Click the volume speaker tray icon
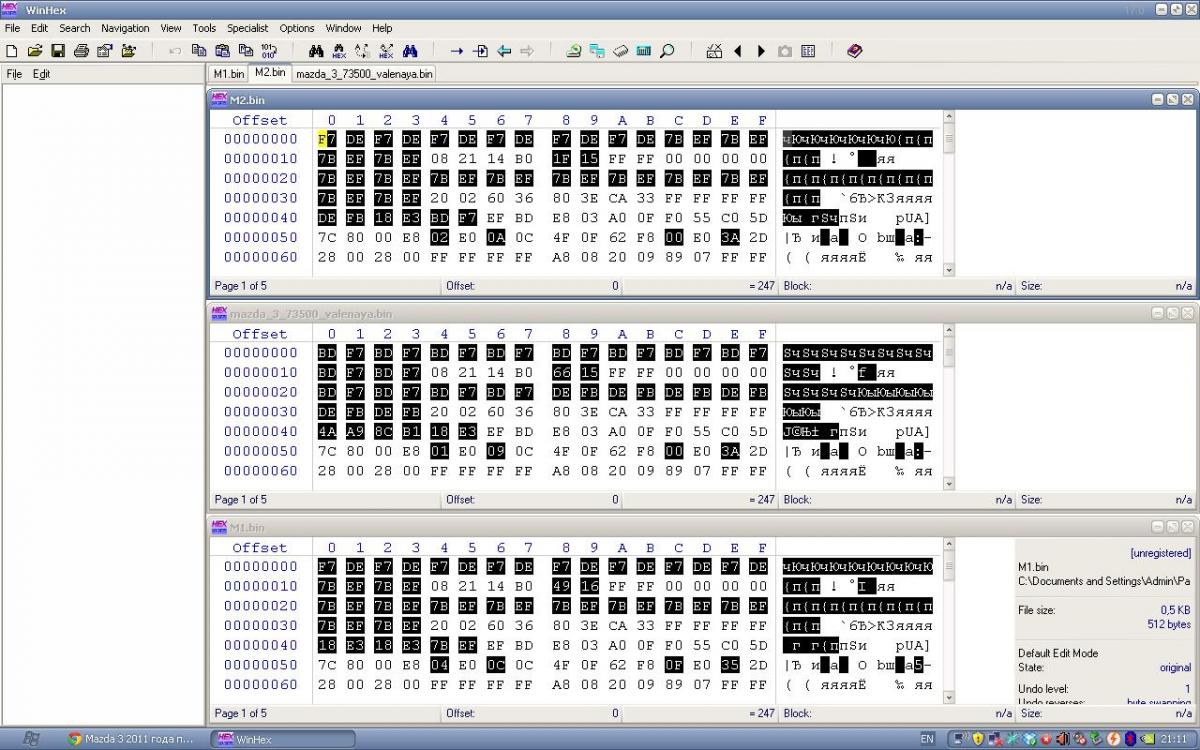The height and width of the screenshot is (750, 1200). pos(1062,739)
